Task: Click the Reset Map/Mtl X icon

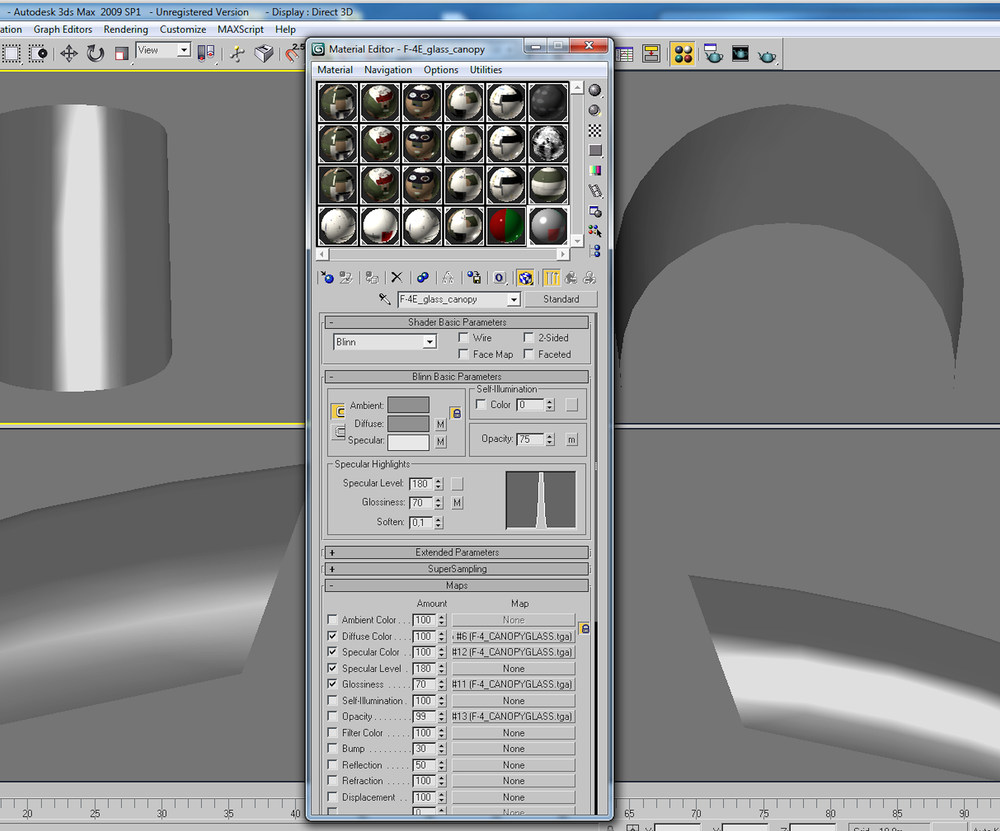Action: 397,277
